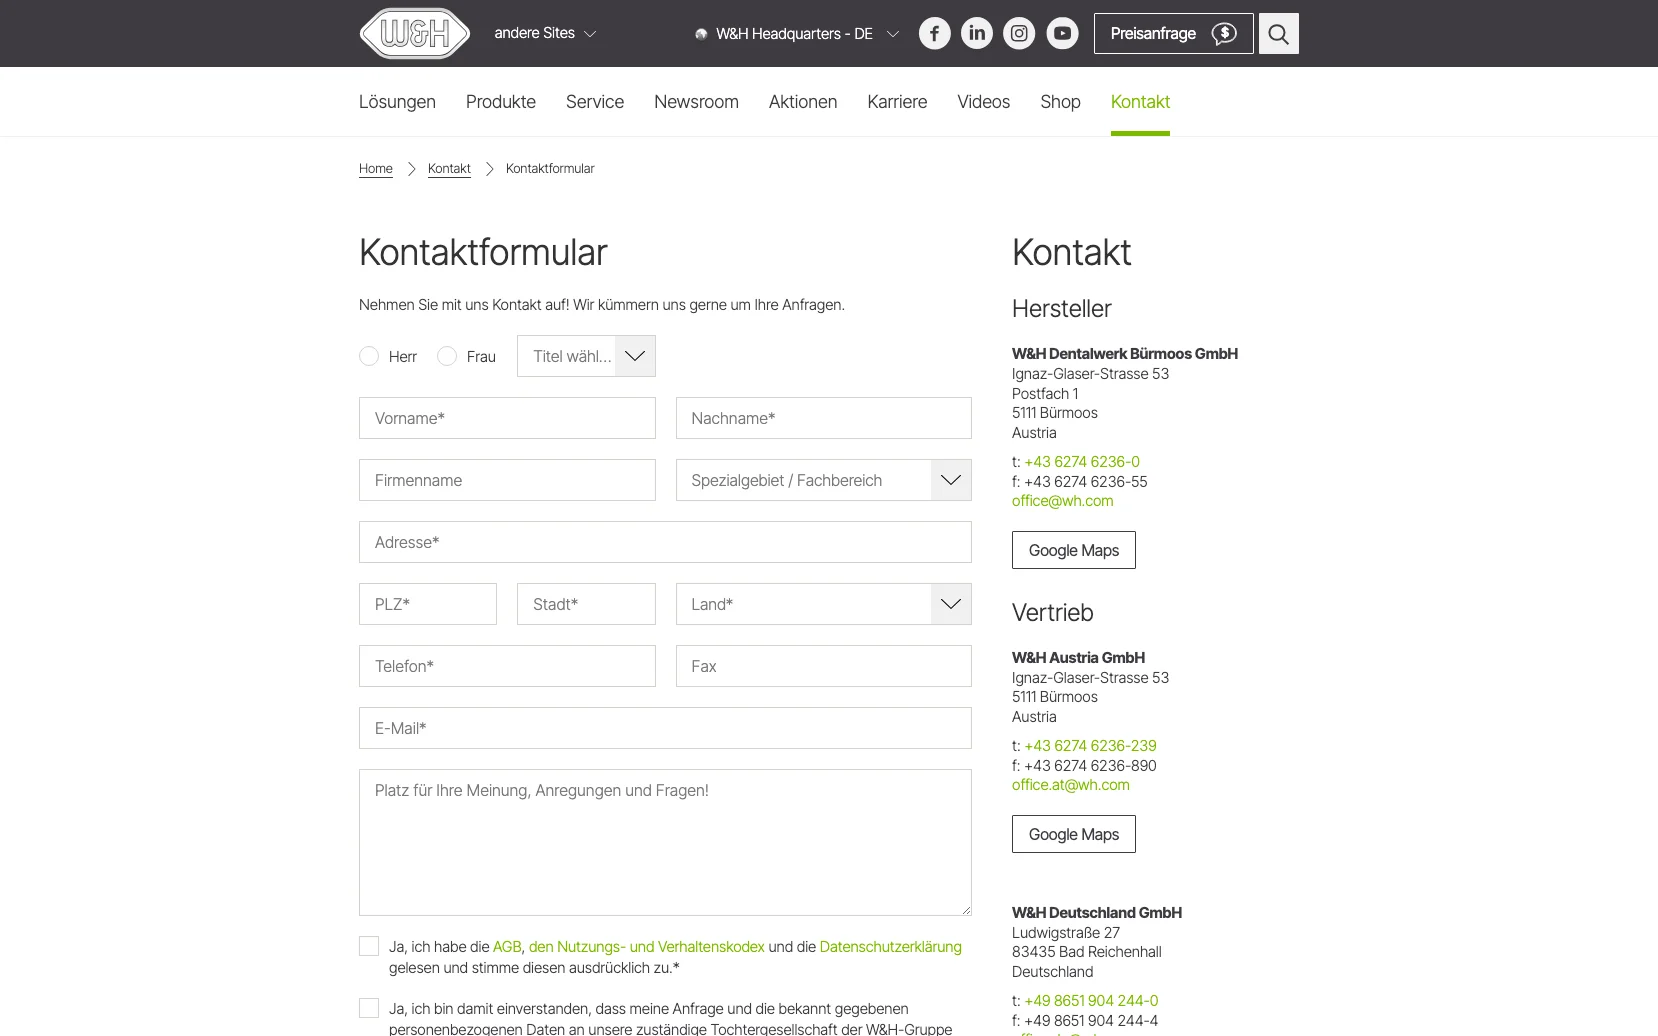Screen dimensions: 1658x1036
Task: Call +43 6274 6236-239 phone link
Action: [x=1090, y=746]
